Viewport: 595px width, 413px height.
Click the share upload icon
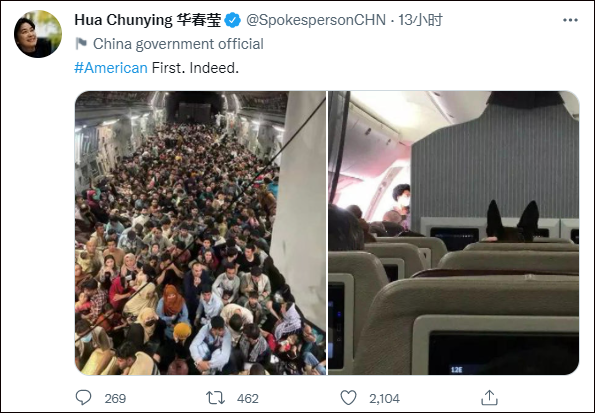click(x=489, y=397)
